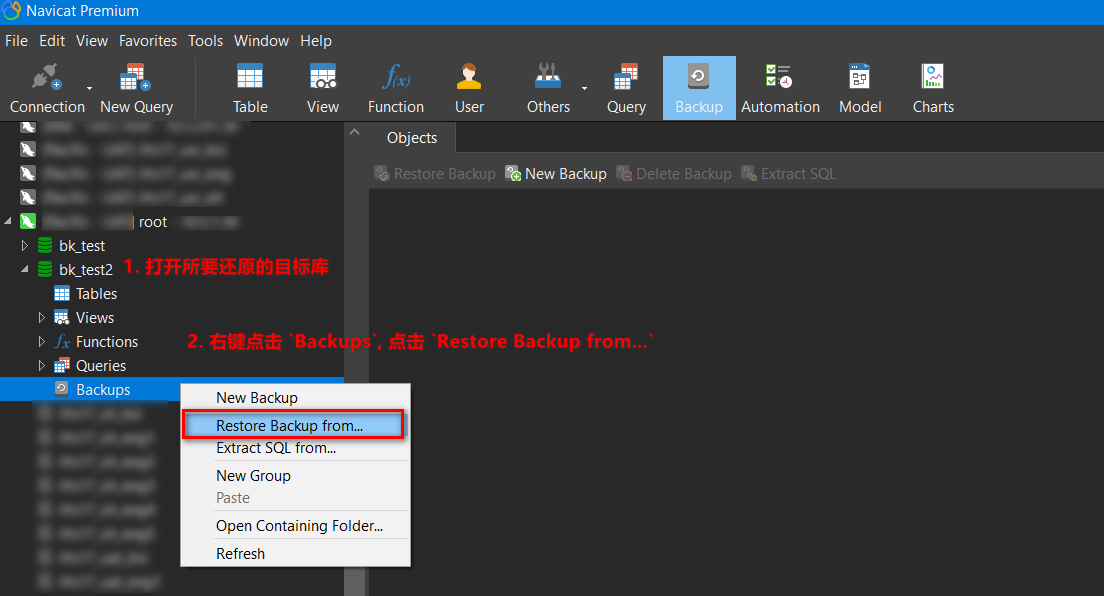Click the Extract SQL button
The image size is (1104, 596).
(x=789, y=174)
